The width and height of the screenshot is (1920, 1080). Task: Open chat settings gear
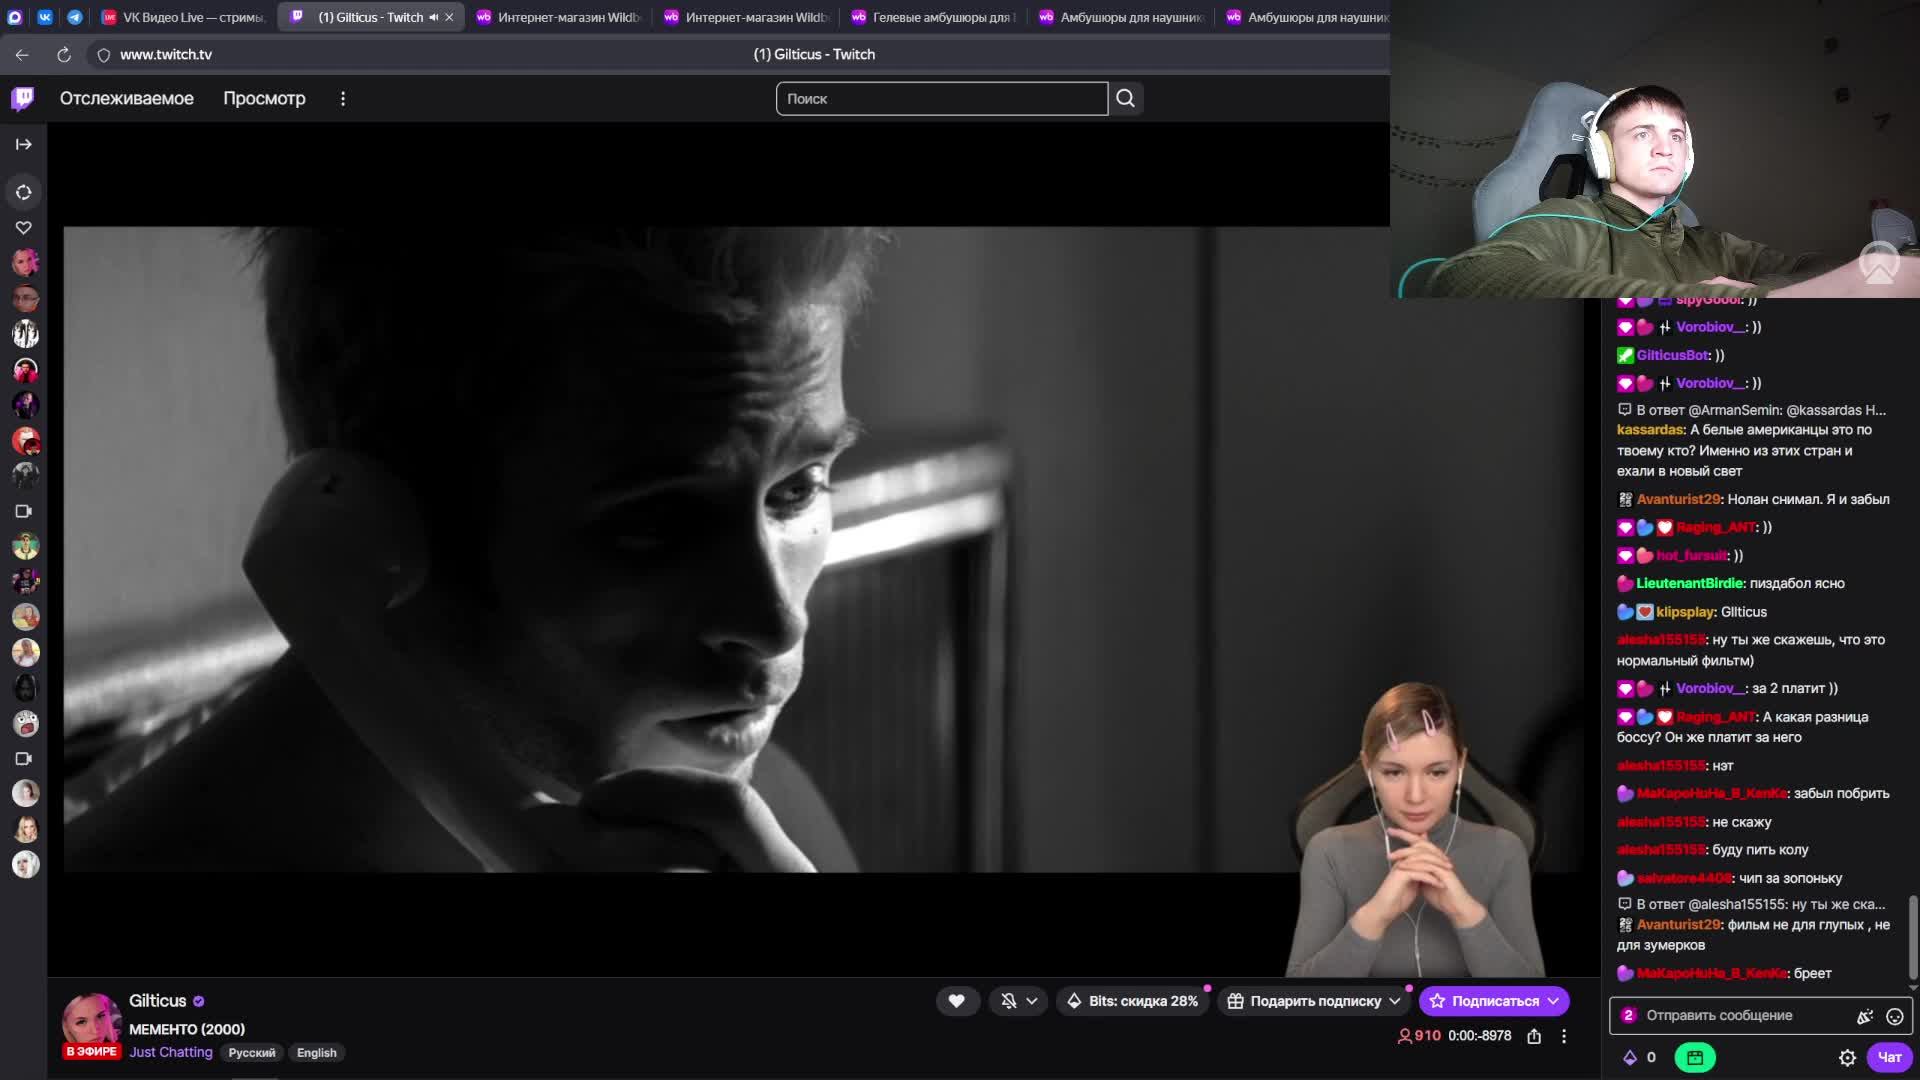tap(1847, 1057)
